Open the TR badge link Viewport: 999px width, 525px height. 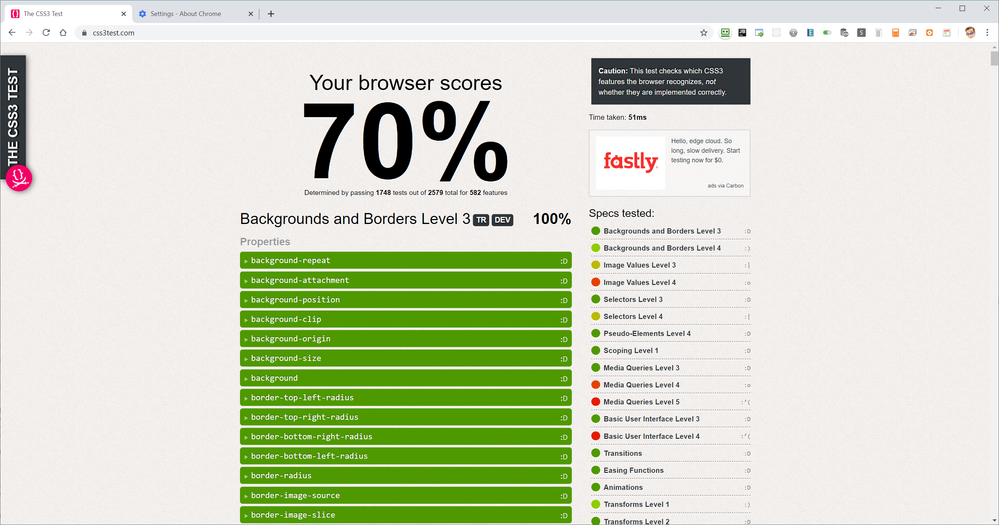tap(481, 220)
